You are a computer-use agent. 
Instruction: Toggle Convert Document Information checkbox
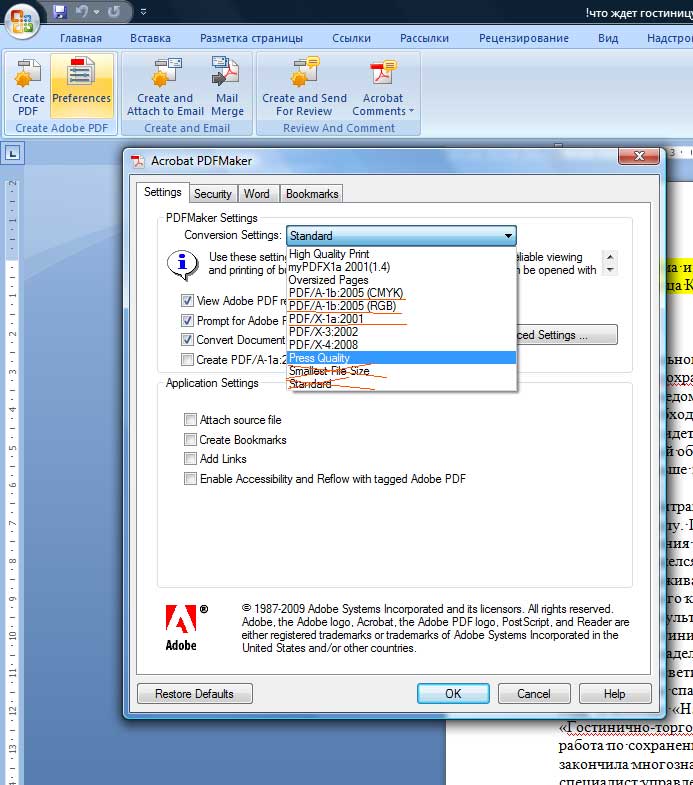coord(187,339)
